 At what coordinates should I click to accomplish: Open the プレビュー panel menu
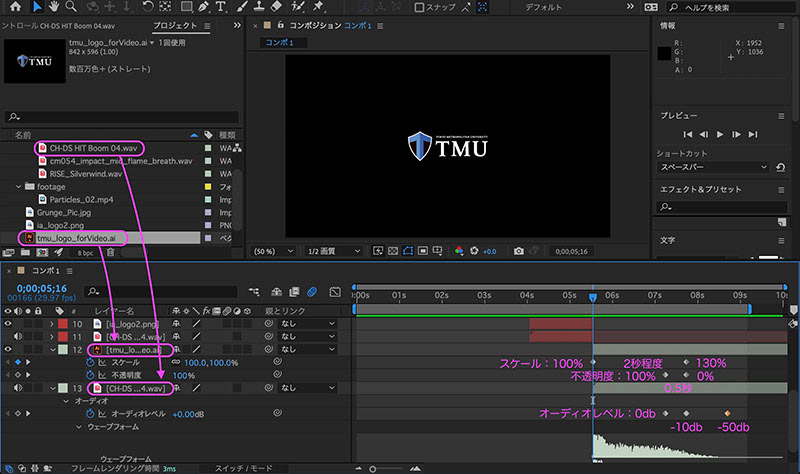[x=781, y=116]
